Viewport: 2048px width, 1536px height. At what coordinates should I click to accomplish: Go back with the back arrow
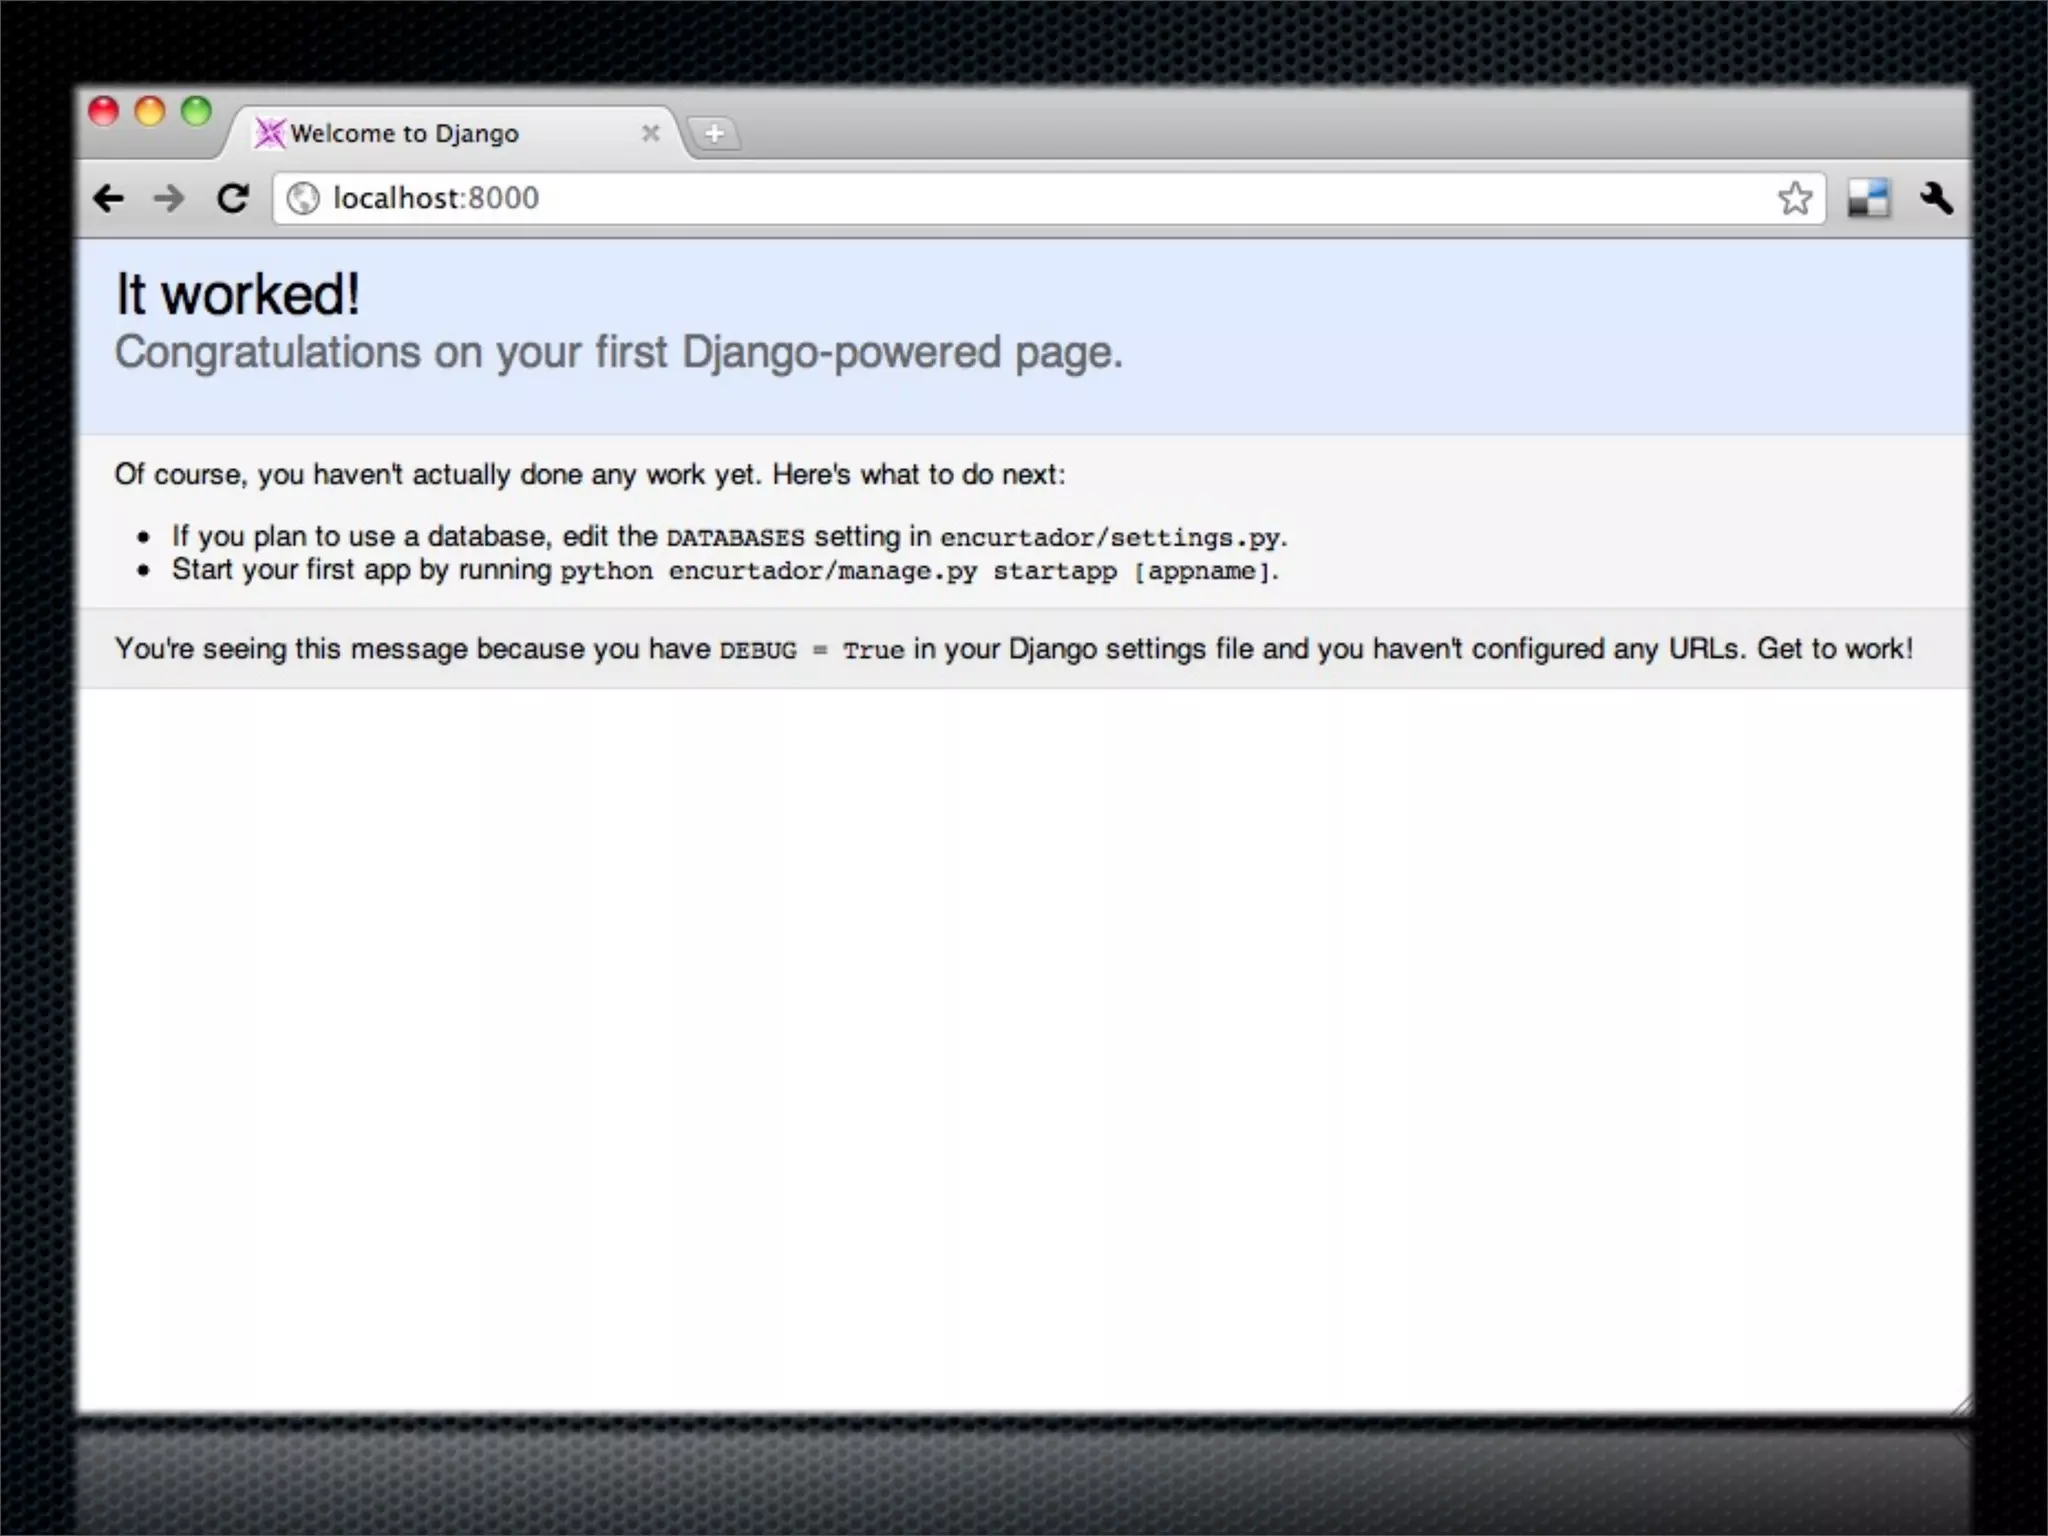[109, 199]
